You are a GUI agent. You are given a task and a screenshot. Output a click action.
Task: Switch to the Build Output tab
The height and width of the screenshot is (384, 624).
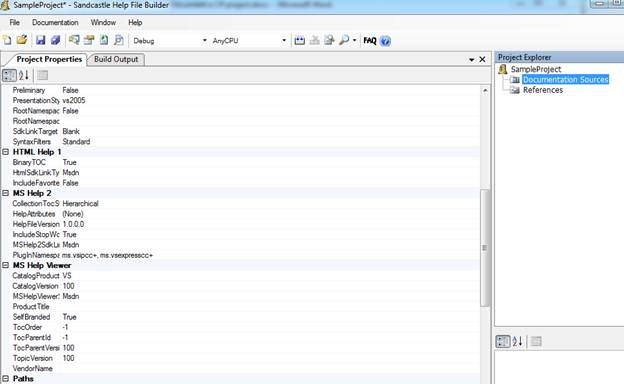tap(116, 59)
